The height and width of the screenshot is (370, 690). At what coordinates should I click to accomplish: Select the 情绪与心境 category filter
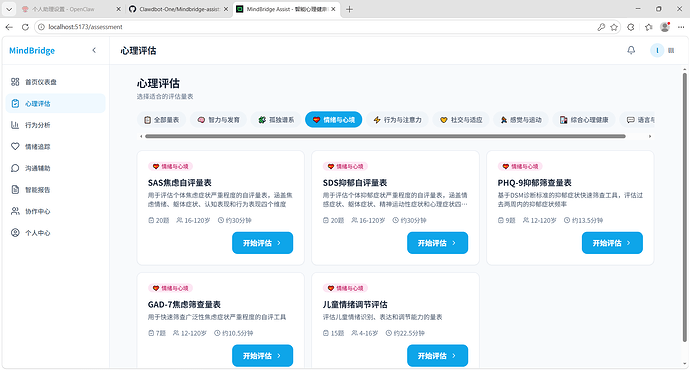point(334,120)
